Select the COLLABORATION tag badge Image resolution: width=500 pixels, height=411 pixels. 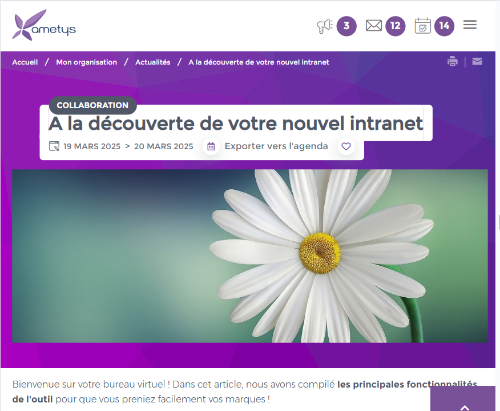pyautogui.click(x=93, y=105)
